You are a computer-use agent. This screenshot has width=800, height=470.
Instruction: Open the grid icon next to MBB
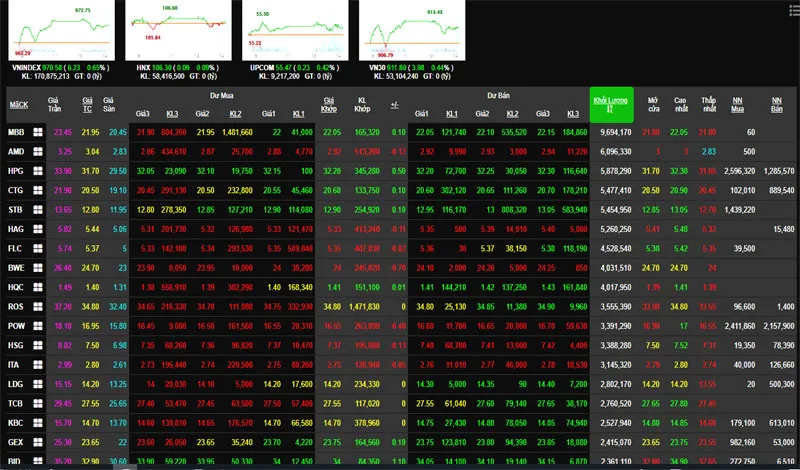(38, 132)
